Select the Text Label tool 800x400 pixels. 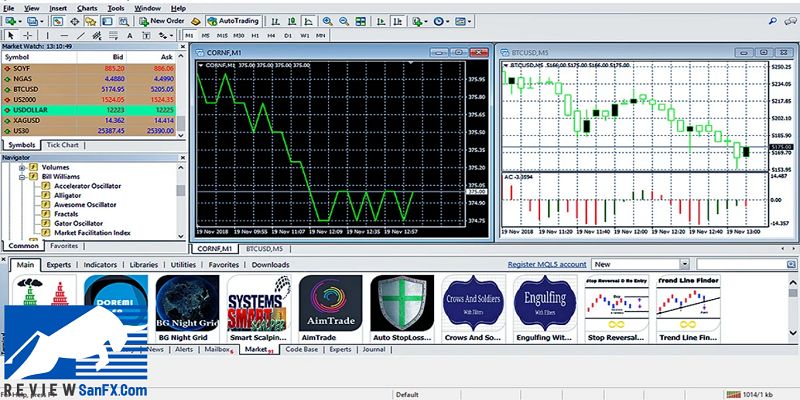(146, 35)
